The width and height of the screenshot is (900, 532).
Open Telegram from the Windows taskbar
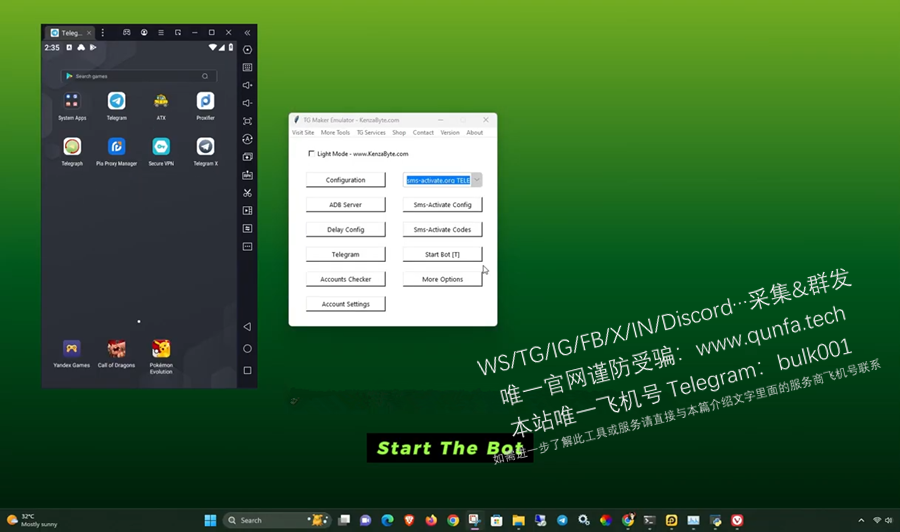tap(562, 520)
